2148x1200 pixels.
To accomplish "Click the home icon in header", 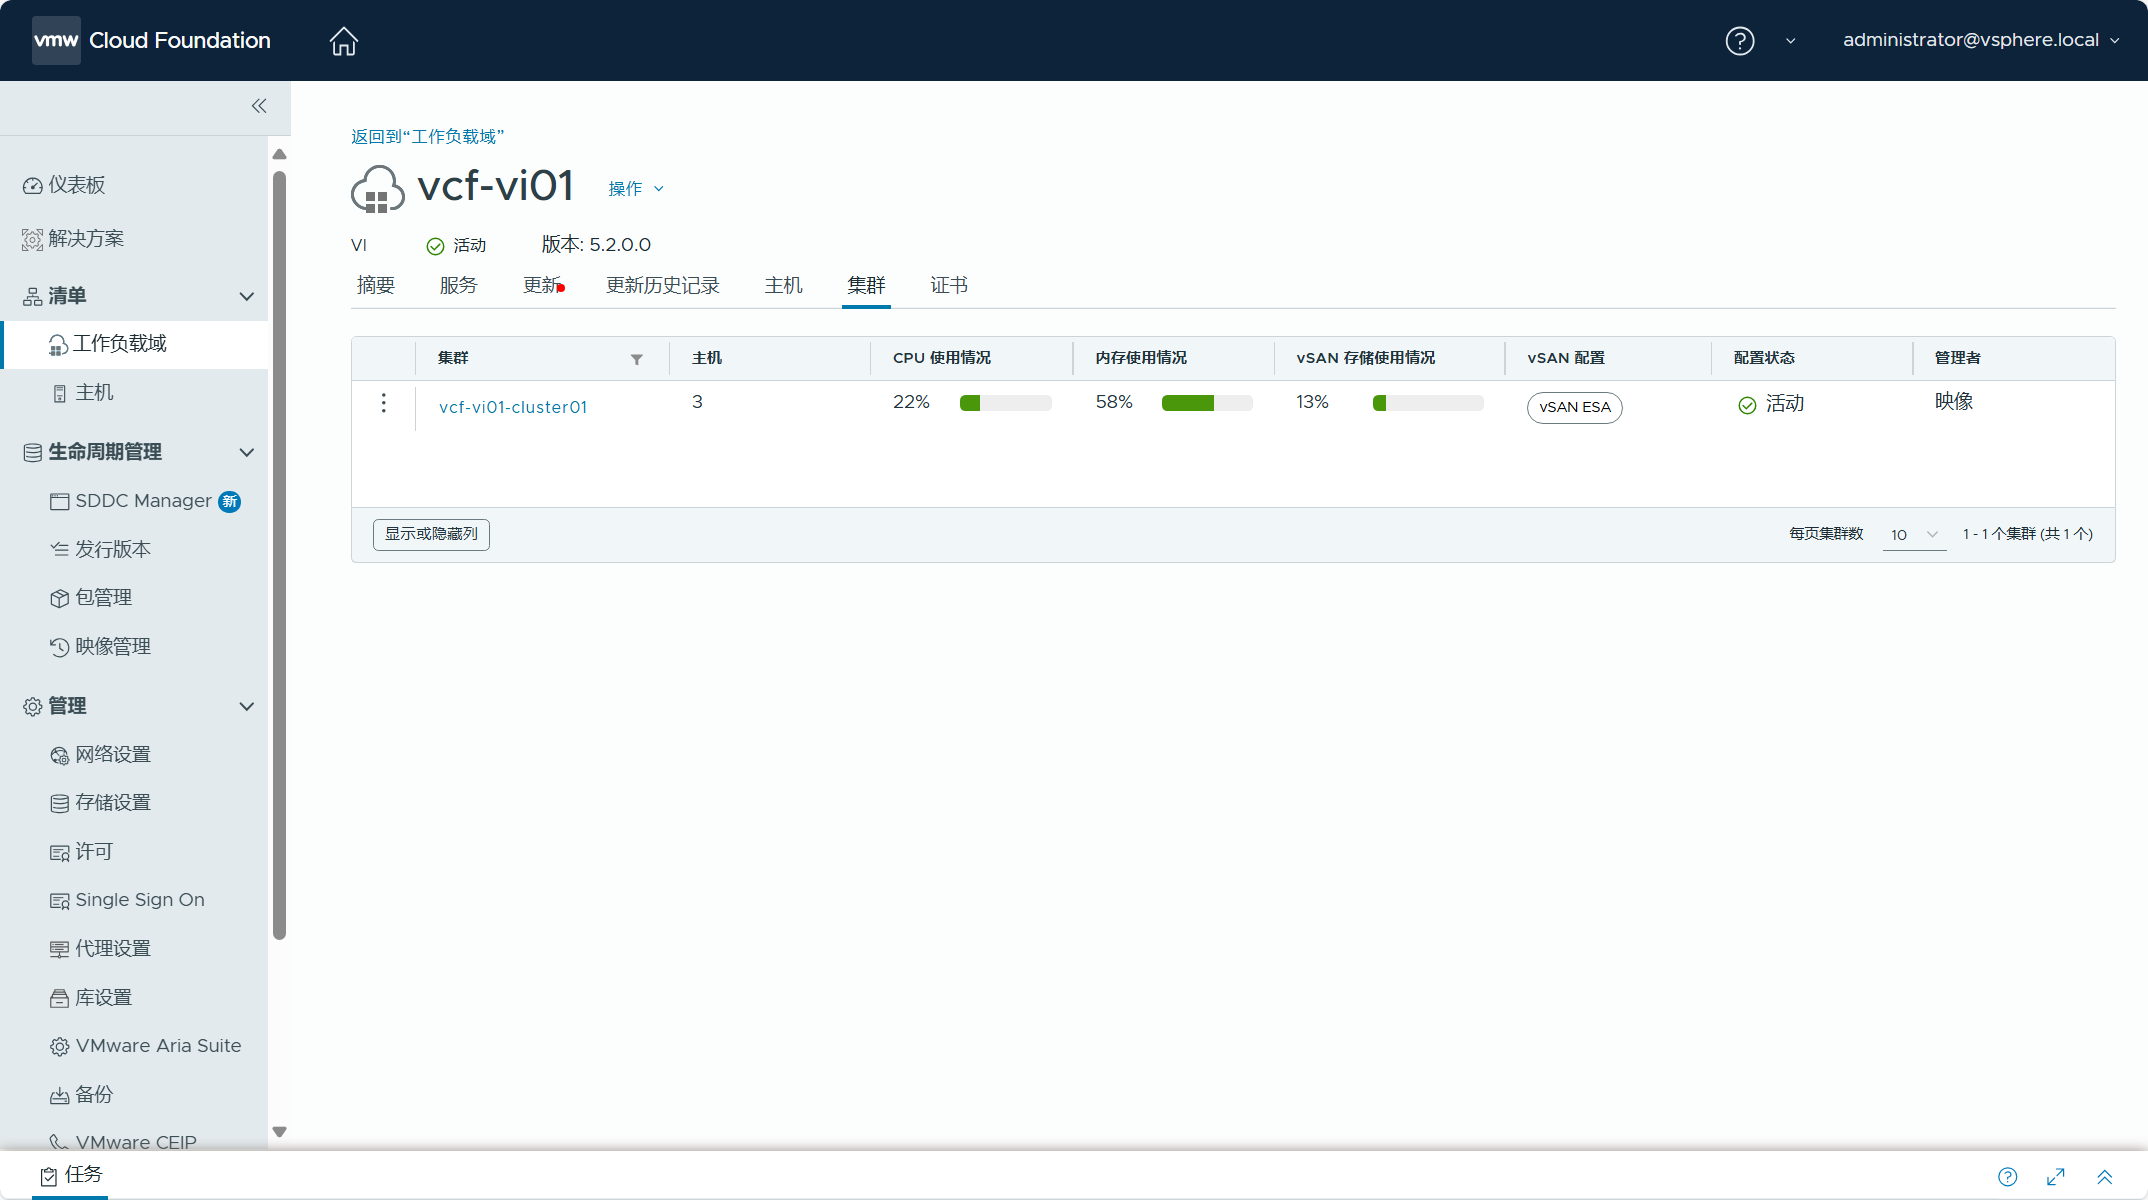I will click(343, 41).
